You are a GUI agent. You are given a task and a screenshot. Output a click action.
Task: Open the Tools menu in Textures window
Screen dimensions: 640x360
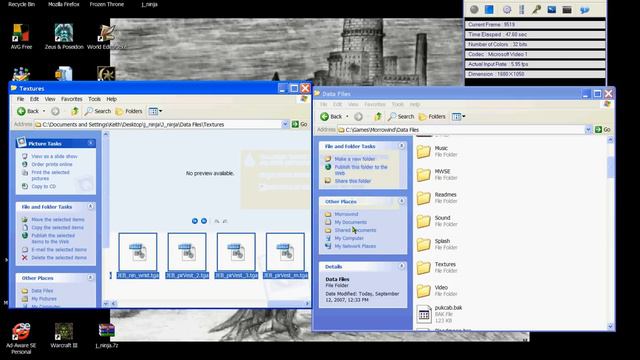pos(94,99)
